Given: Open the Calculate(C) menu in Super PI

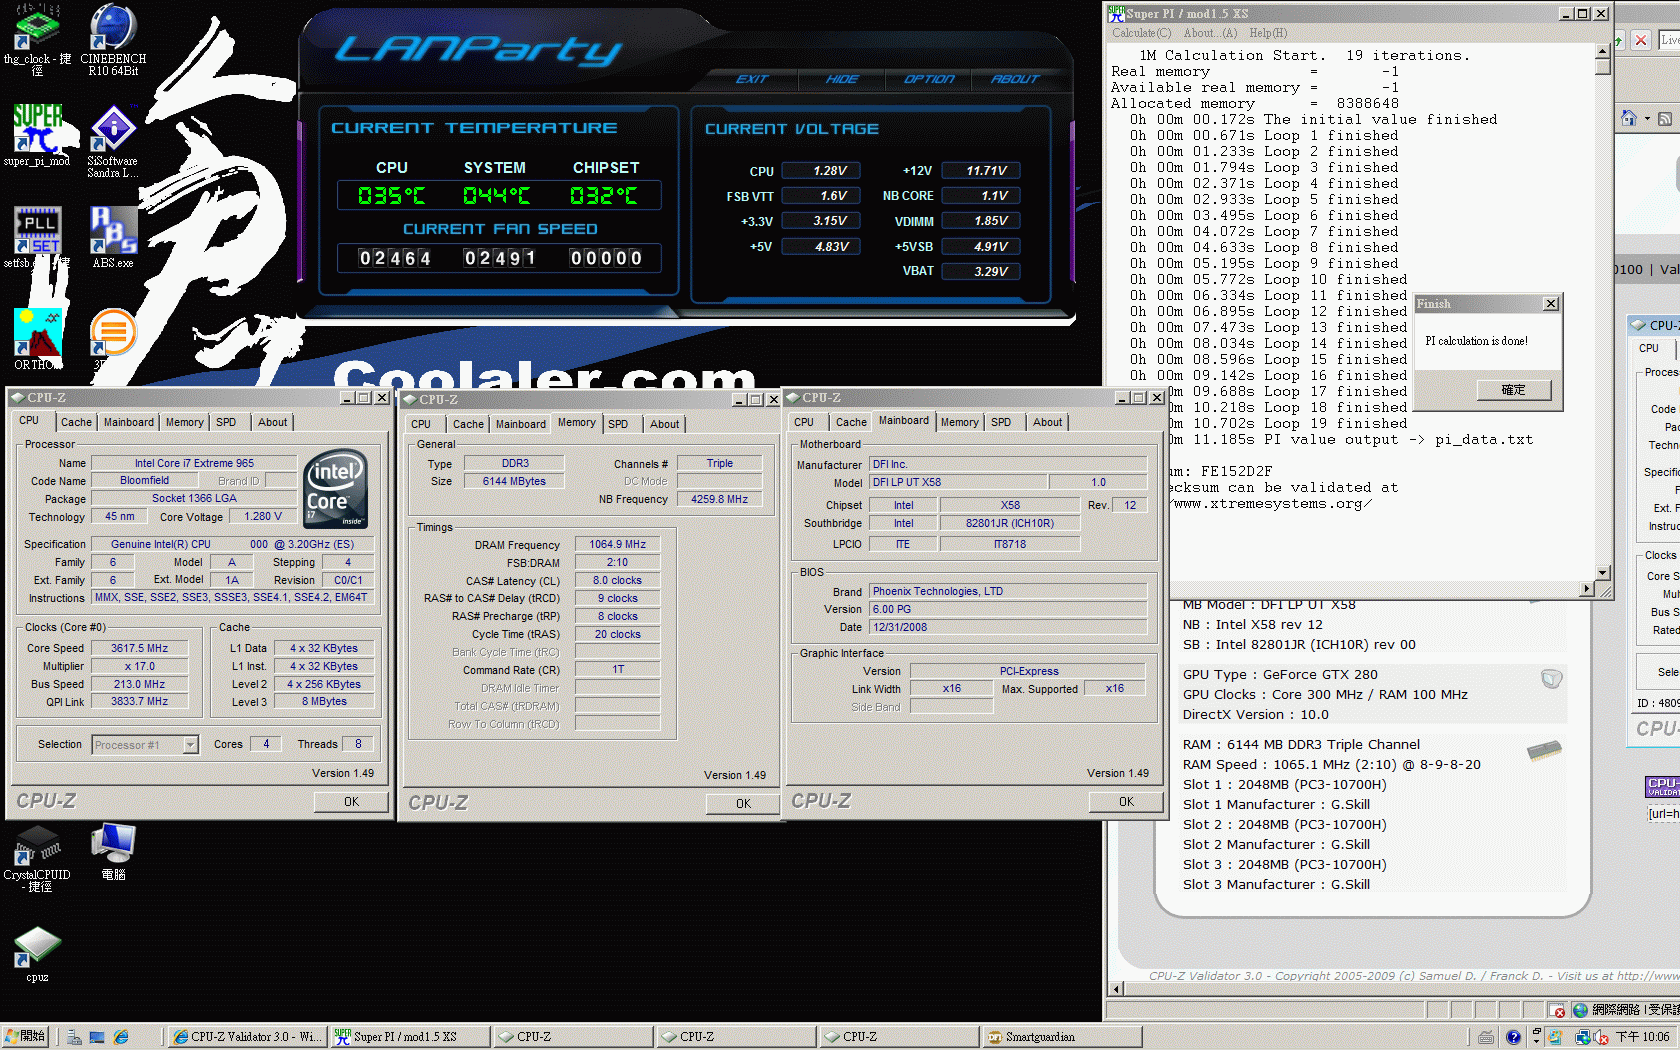Looking at the screenshot, I should [x=1141, y=33].
